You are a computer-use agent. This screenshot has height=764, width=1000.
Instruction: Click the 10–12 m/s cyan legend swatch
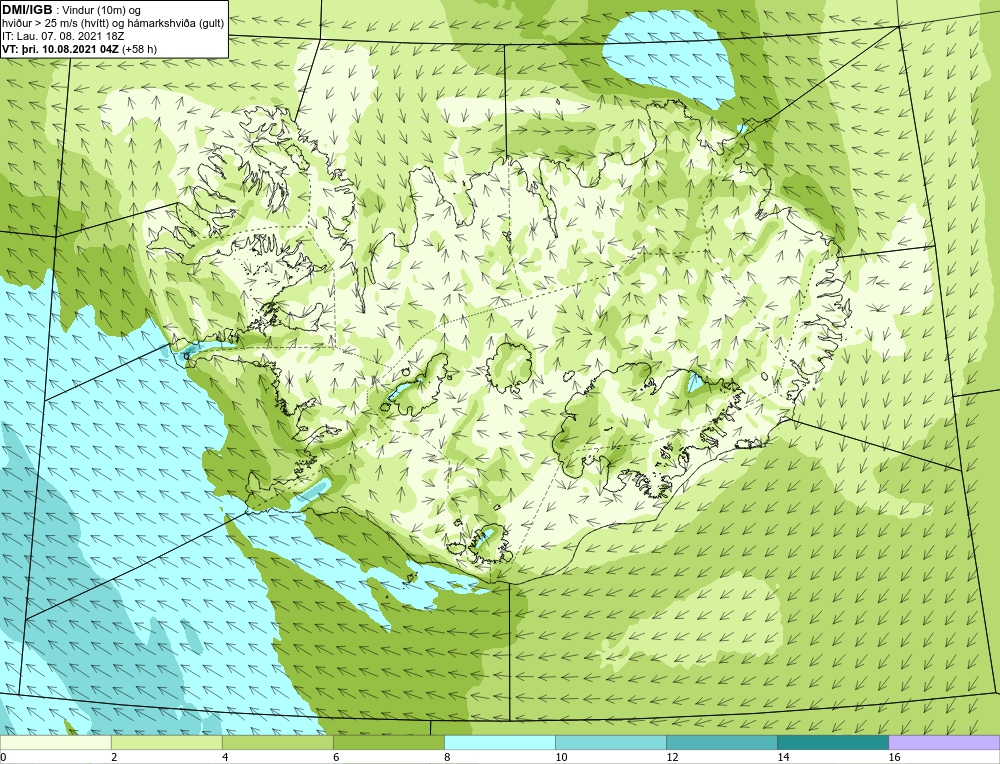(610, 742)
